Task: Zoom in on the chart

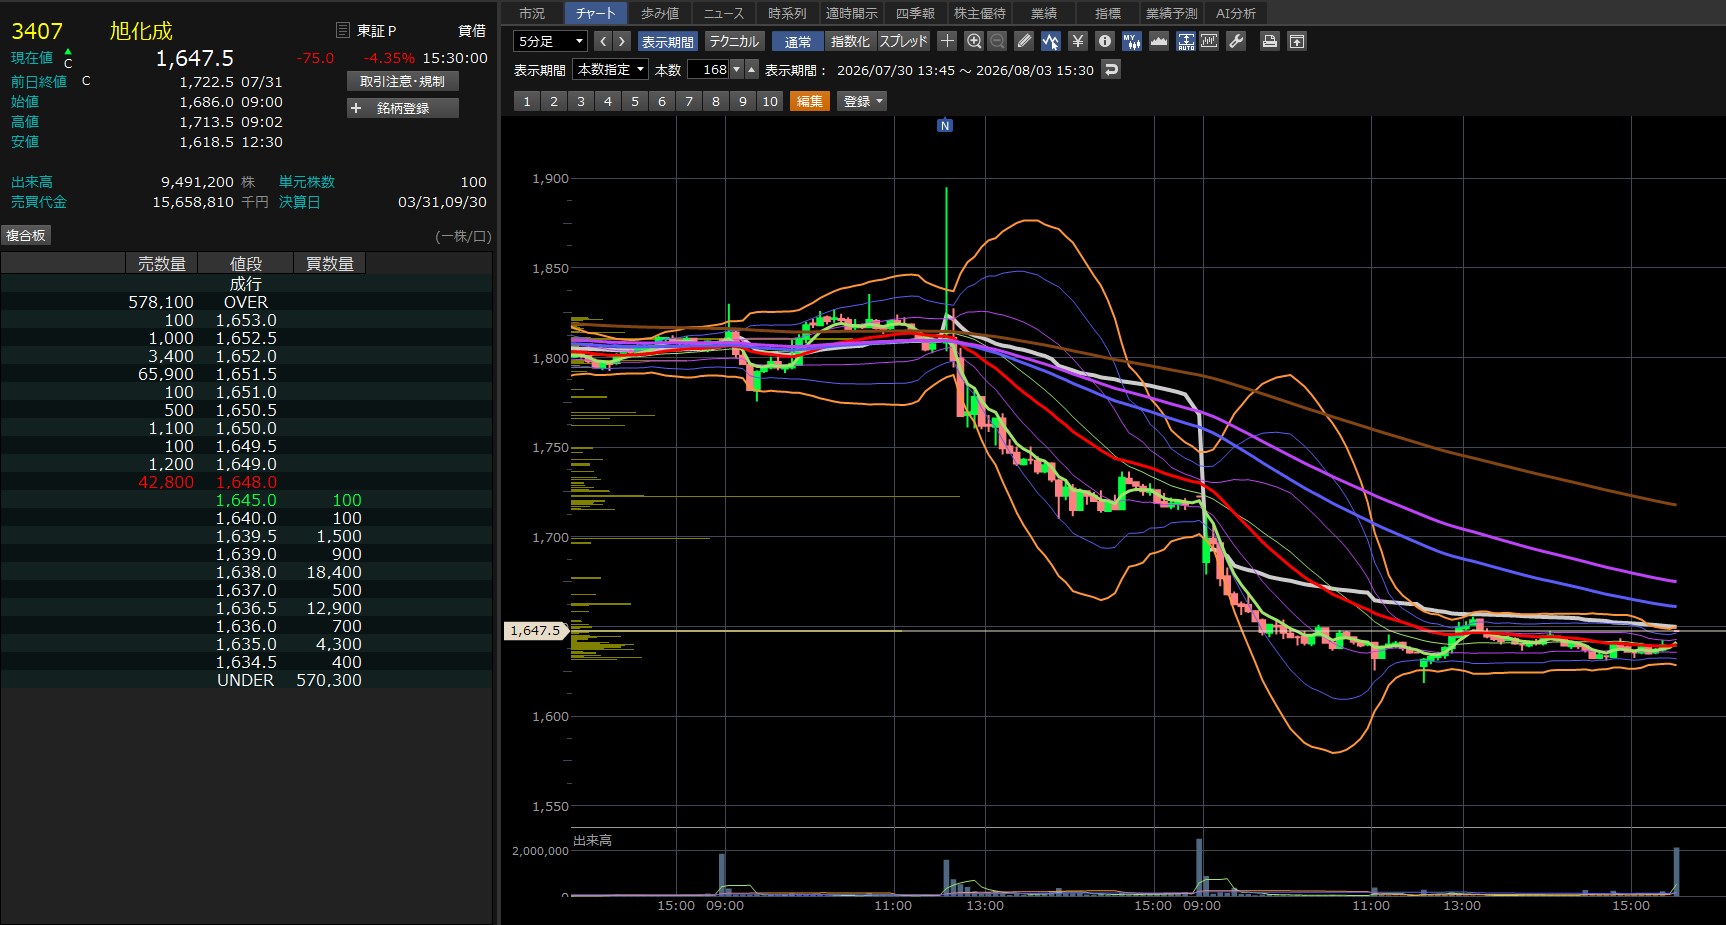Action: [974, 41]
